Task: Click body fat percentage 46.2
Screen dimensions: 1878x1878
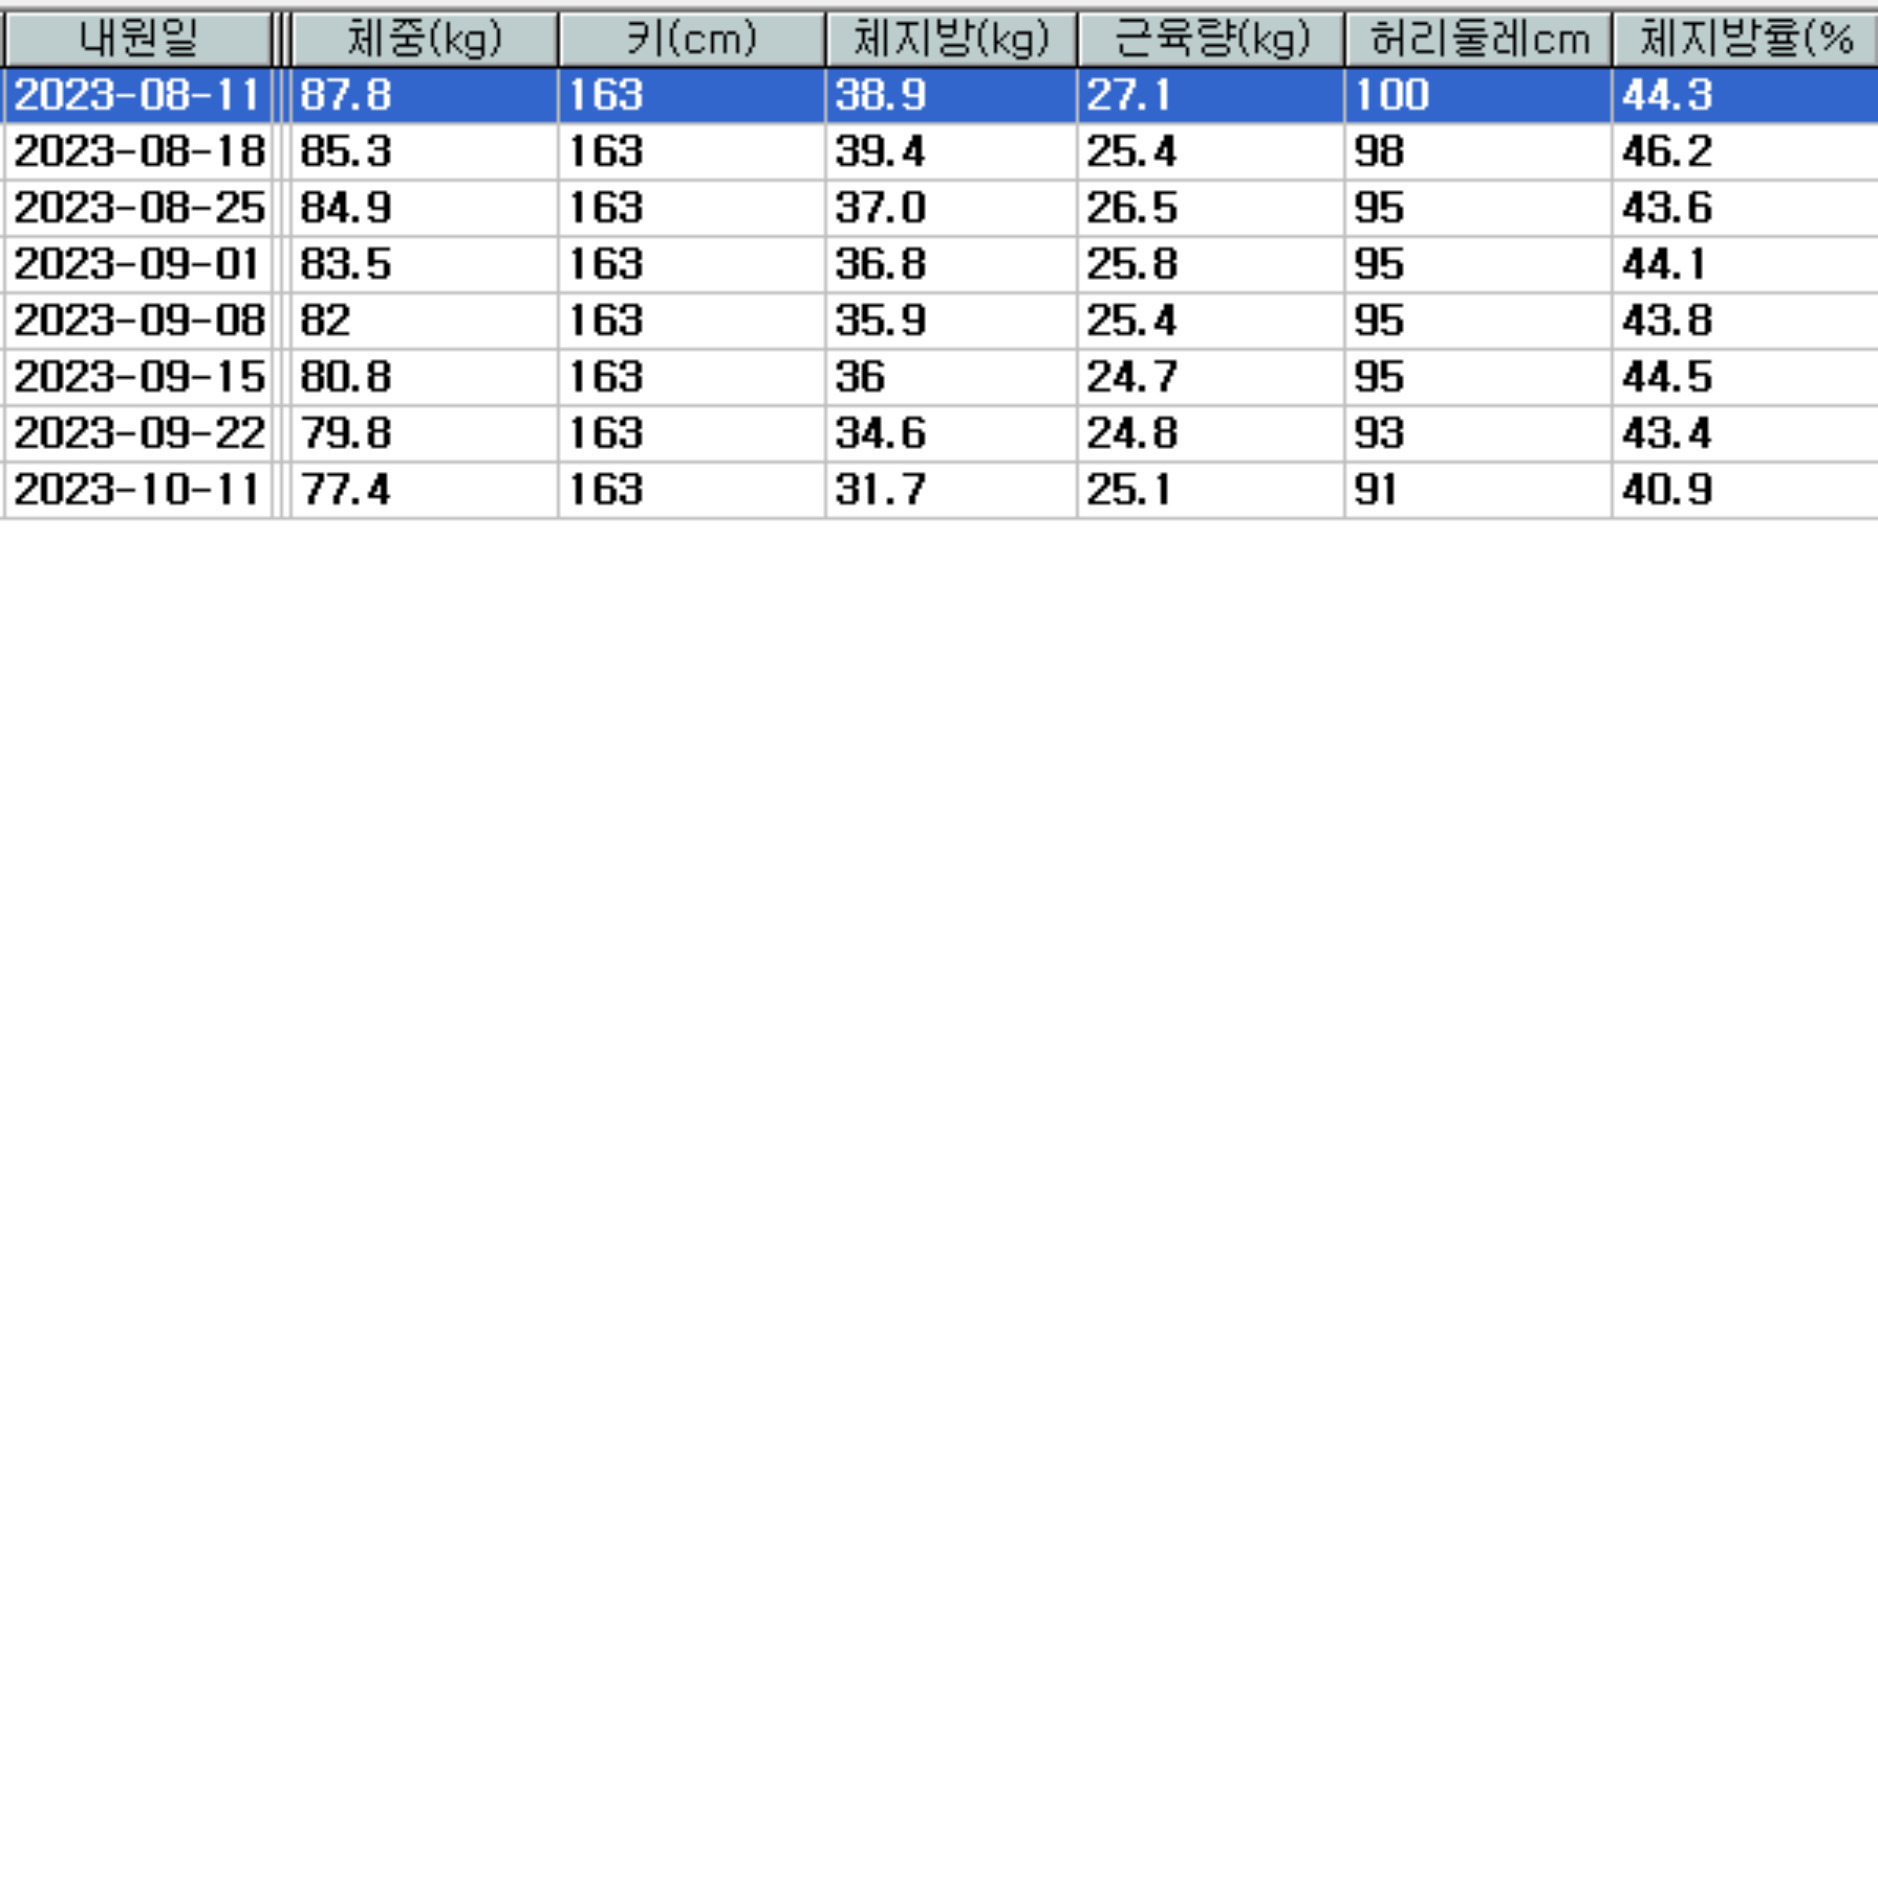Action: 1667,152
